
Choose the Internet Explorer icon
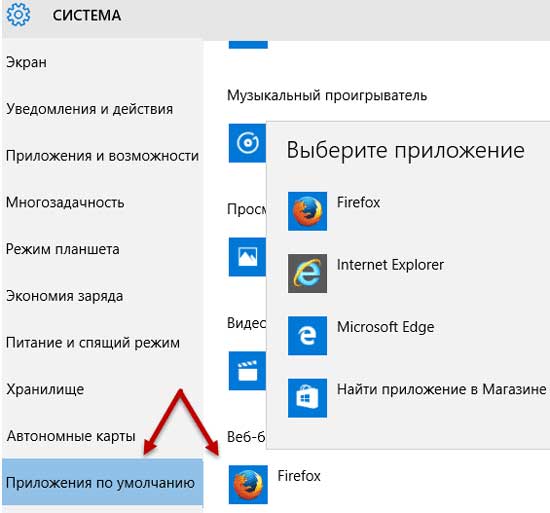click(307, 274)
